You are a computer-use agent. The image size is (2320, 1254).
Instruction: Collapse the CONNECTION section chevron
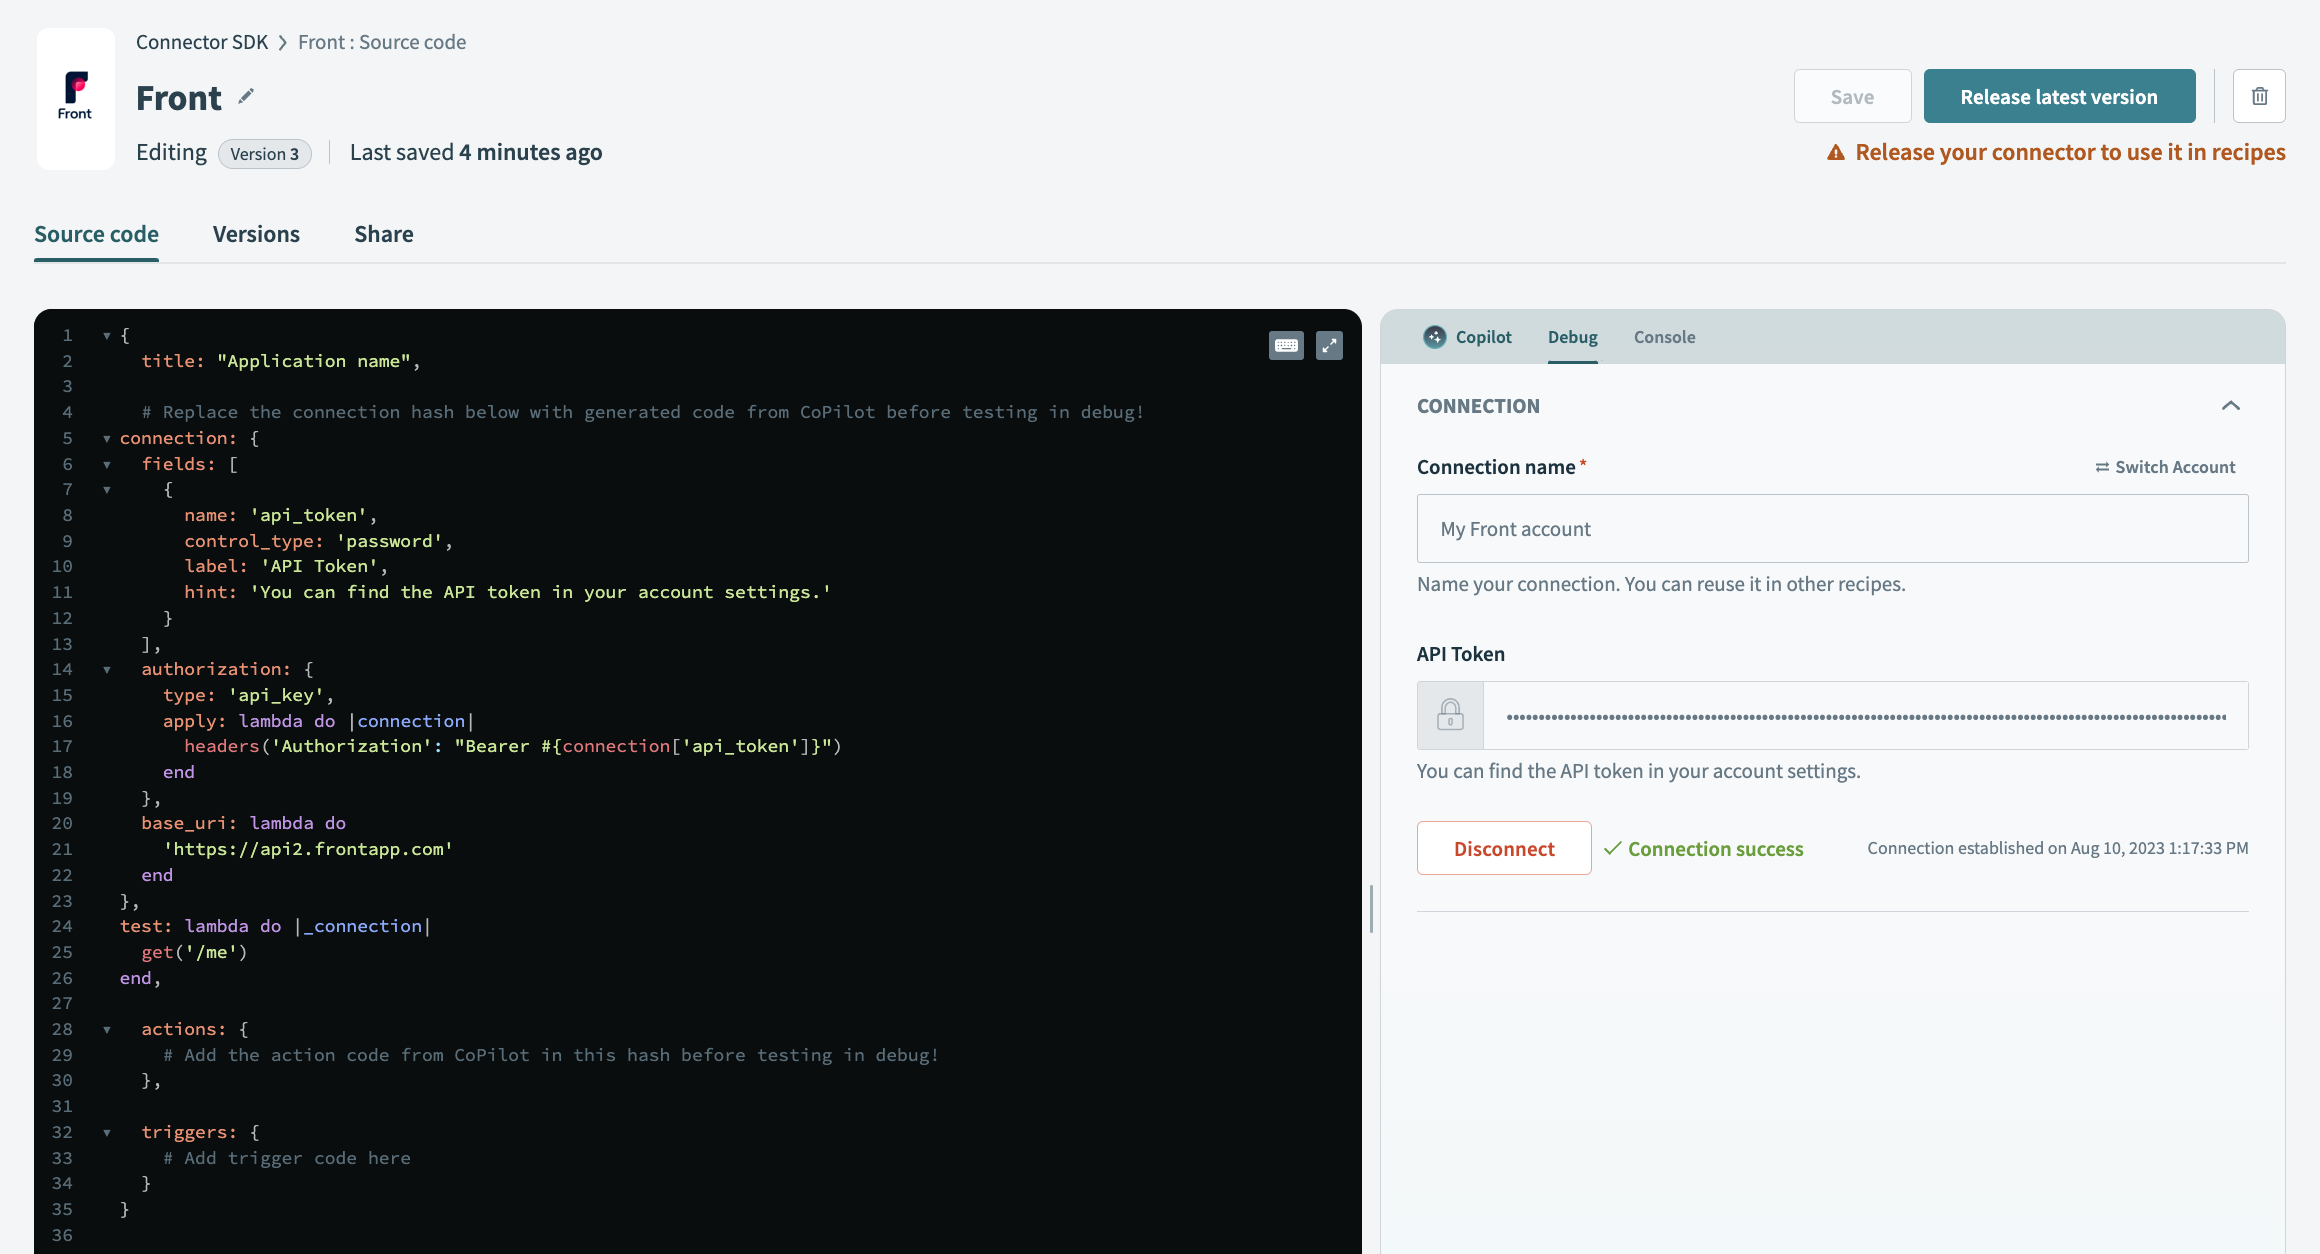(2230, 406)
